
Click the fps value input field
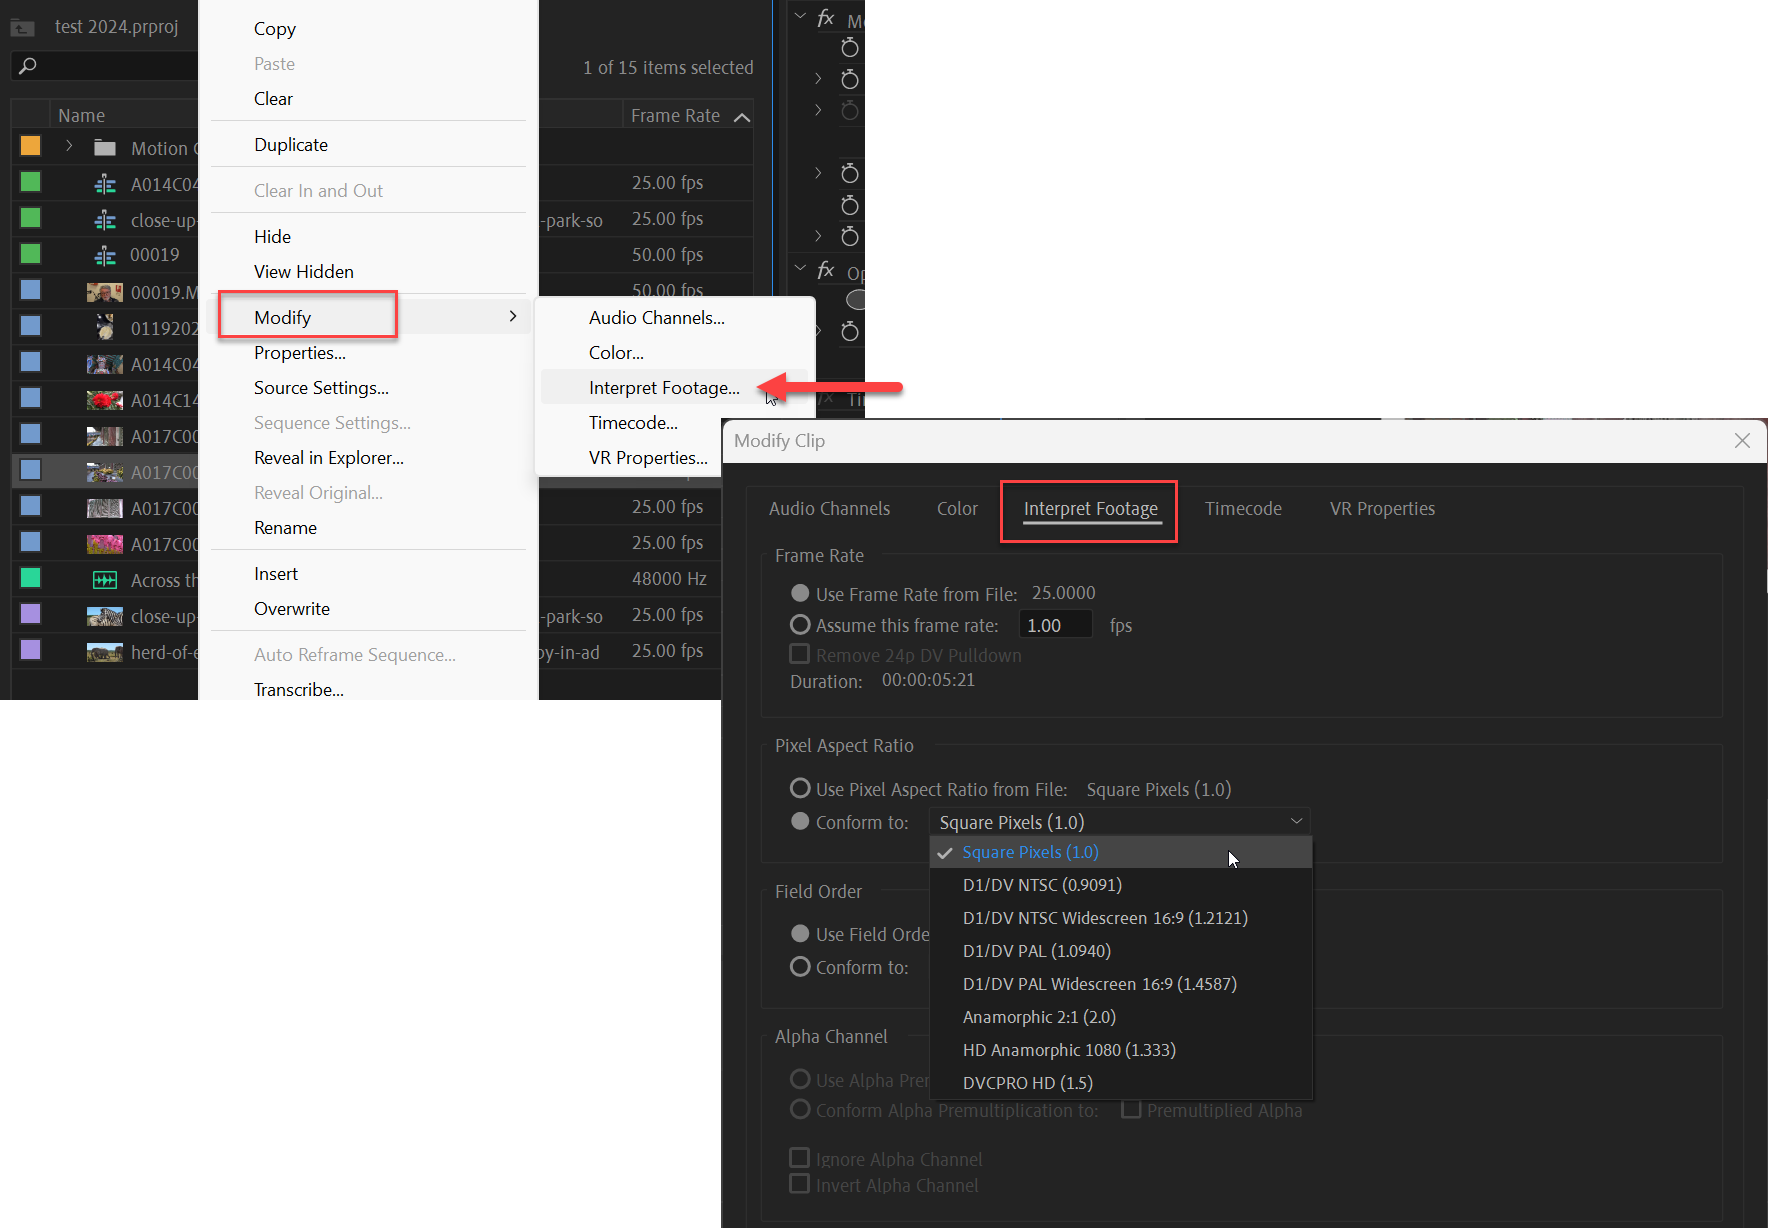(x=1055, y=624)
